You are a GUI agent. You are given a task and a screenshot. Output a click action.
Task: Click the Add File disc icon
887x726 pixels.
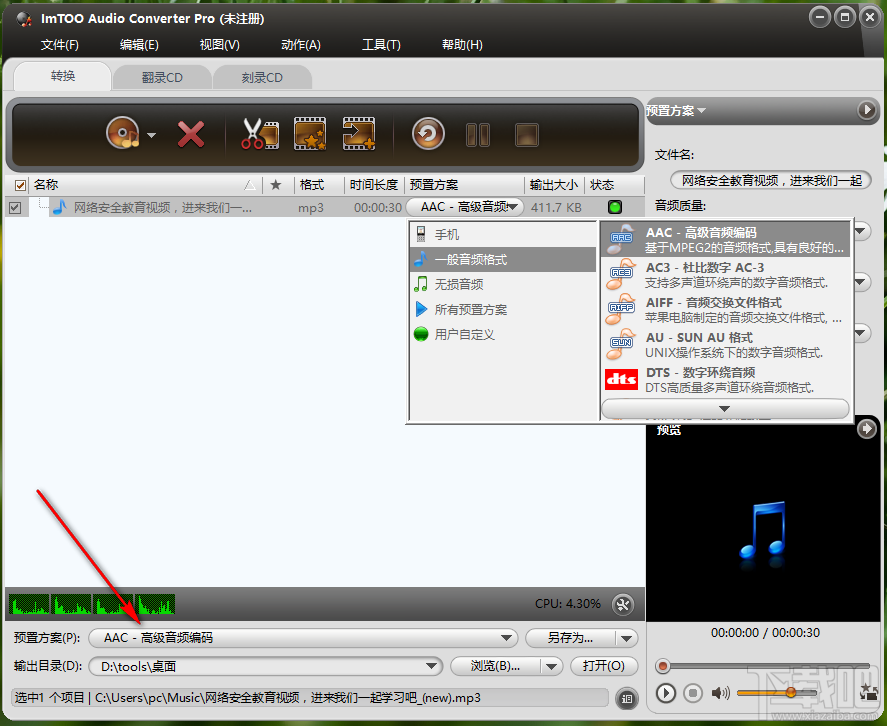125,134
